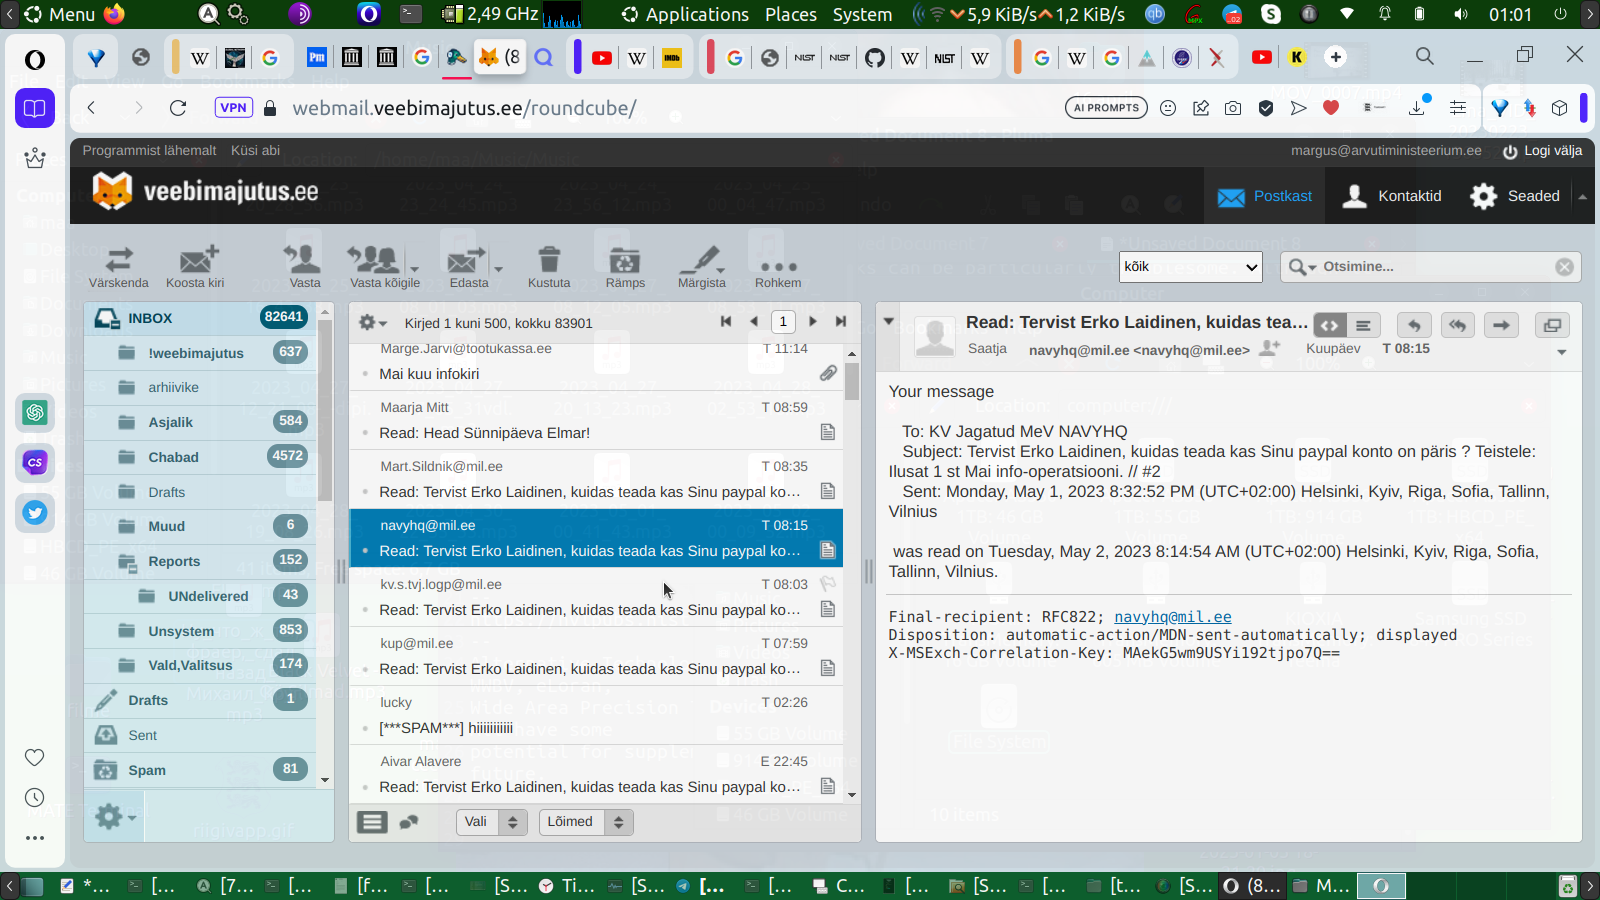Click the Värskenda refresh mail icon

[x=118, y=266]
